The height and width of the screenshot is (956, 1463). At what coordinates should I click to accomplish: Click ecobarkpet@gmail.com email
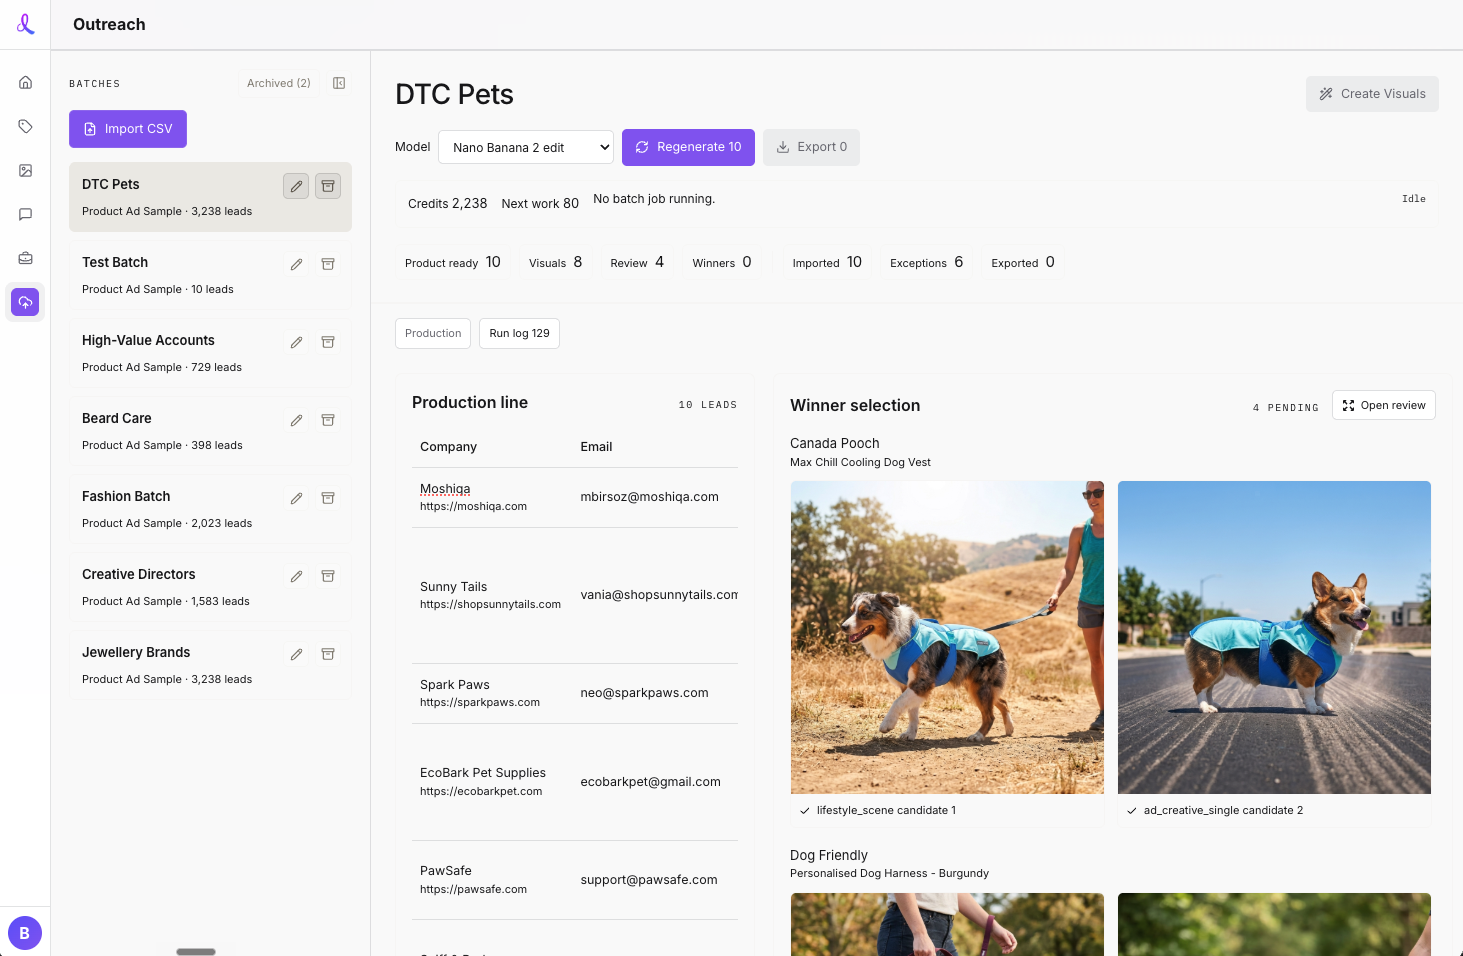[x=650, y=781]
